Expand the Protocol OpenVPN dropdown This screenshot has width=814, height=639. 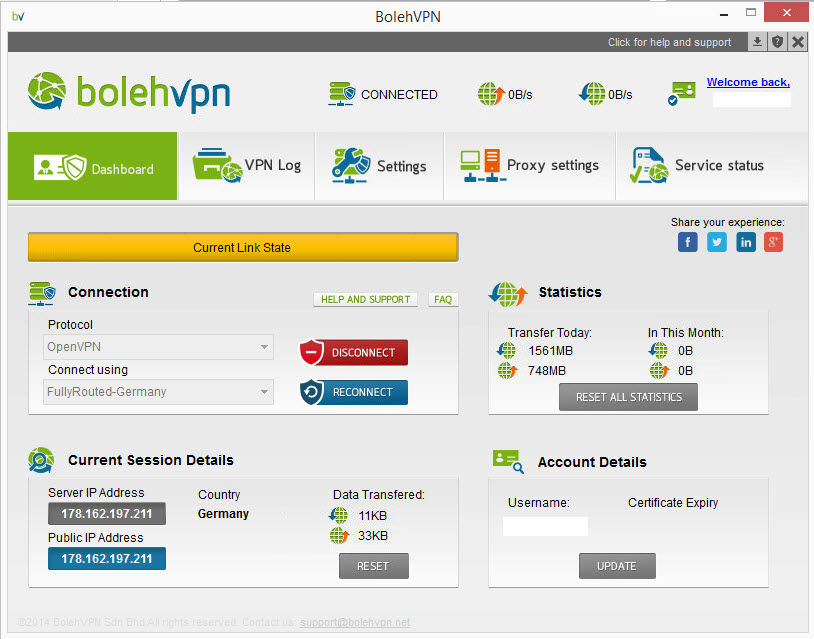158,347
